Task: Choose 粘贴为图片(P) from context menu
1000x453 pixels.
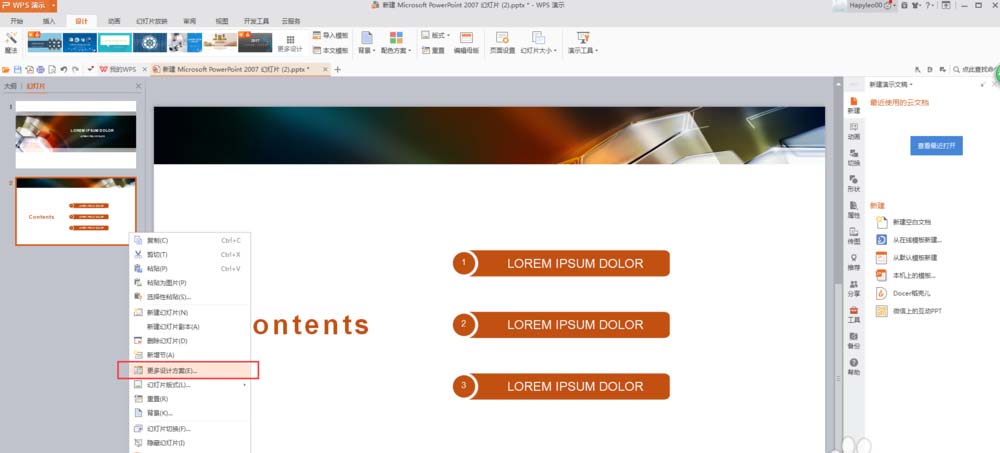Action: tap(189, 283)
